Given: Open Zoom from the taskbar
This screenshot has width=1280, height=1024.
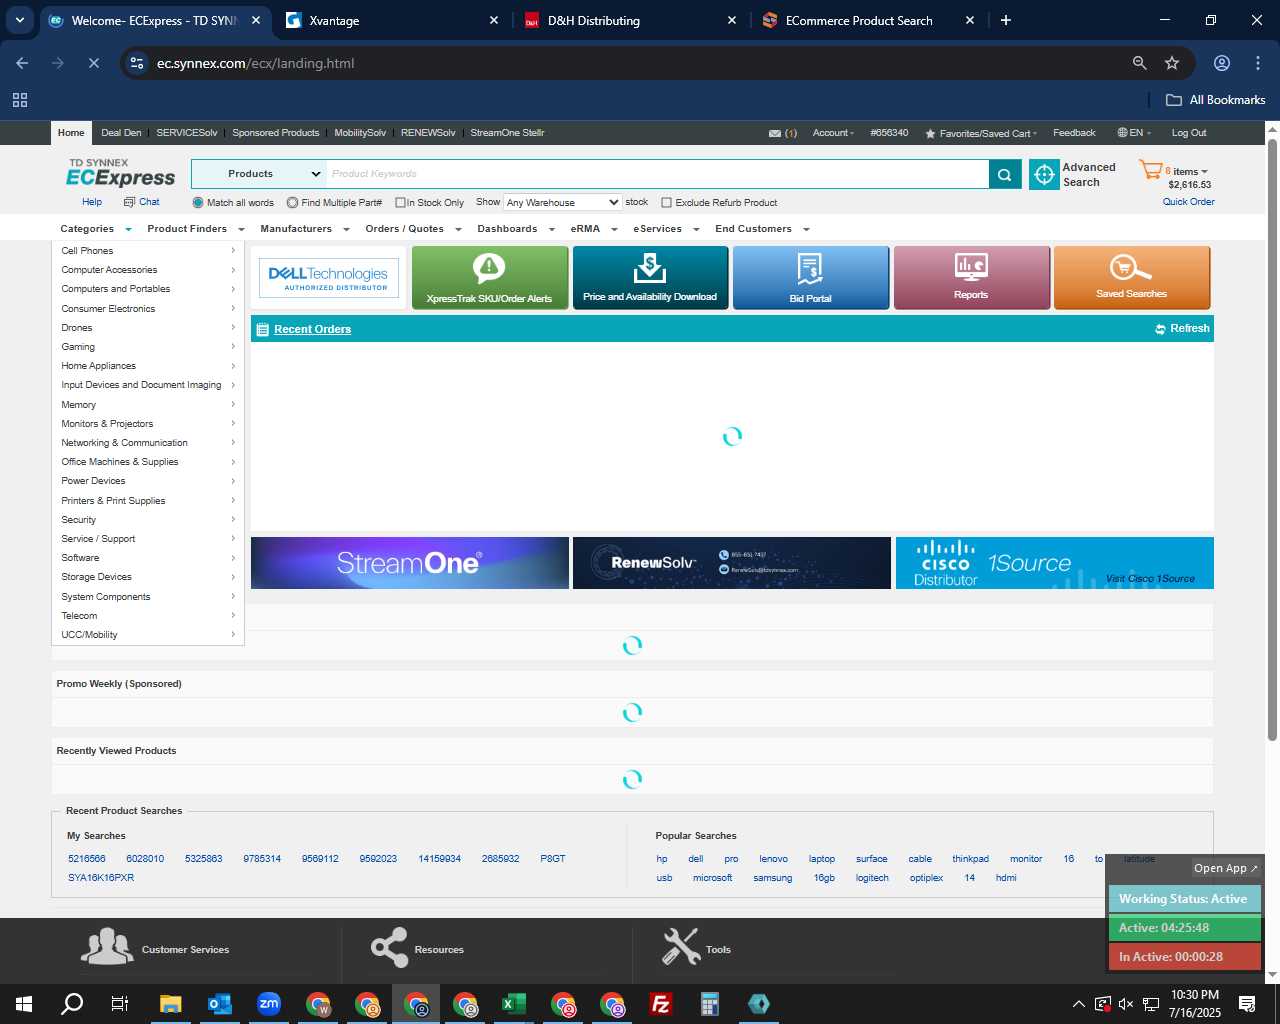Looking at the screenshot, I should [269, 1004].
